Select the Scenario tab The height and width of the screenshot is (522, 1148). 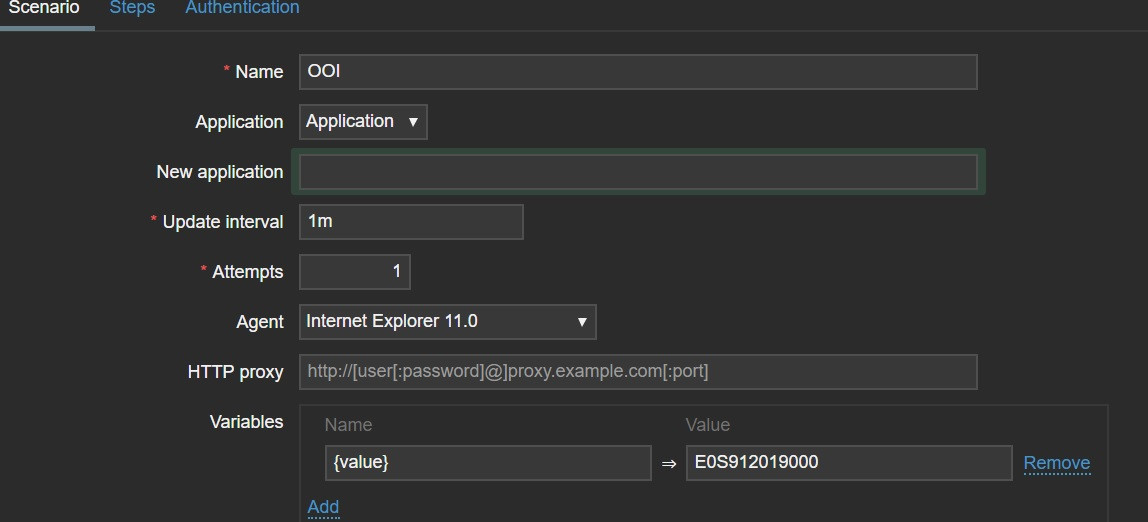[44, 8]
